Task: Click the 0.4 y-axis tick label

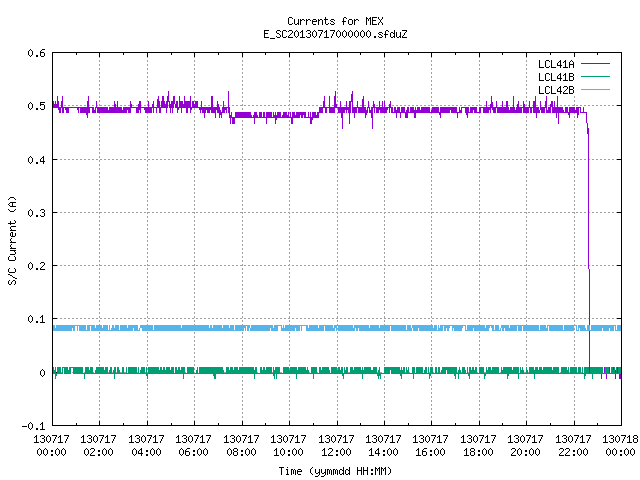Action: tap(36, 160)
